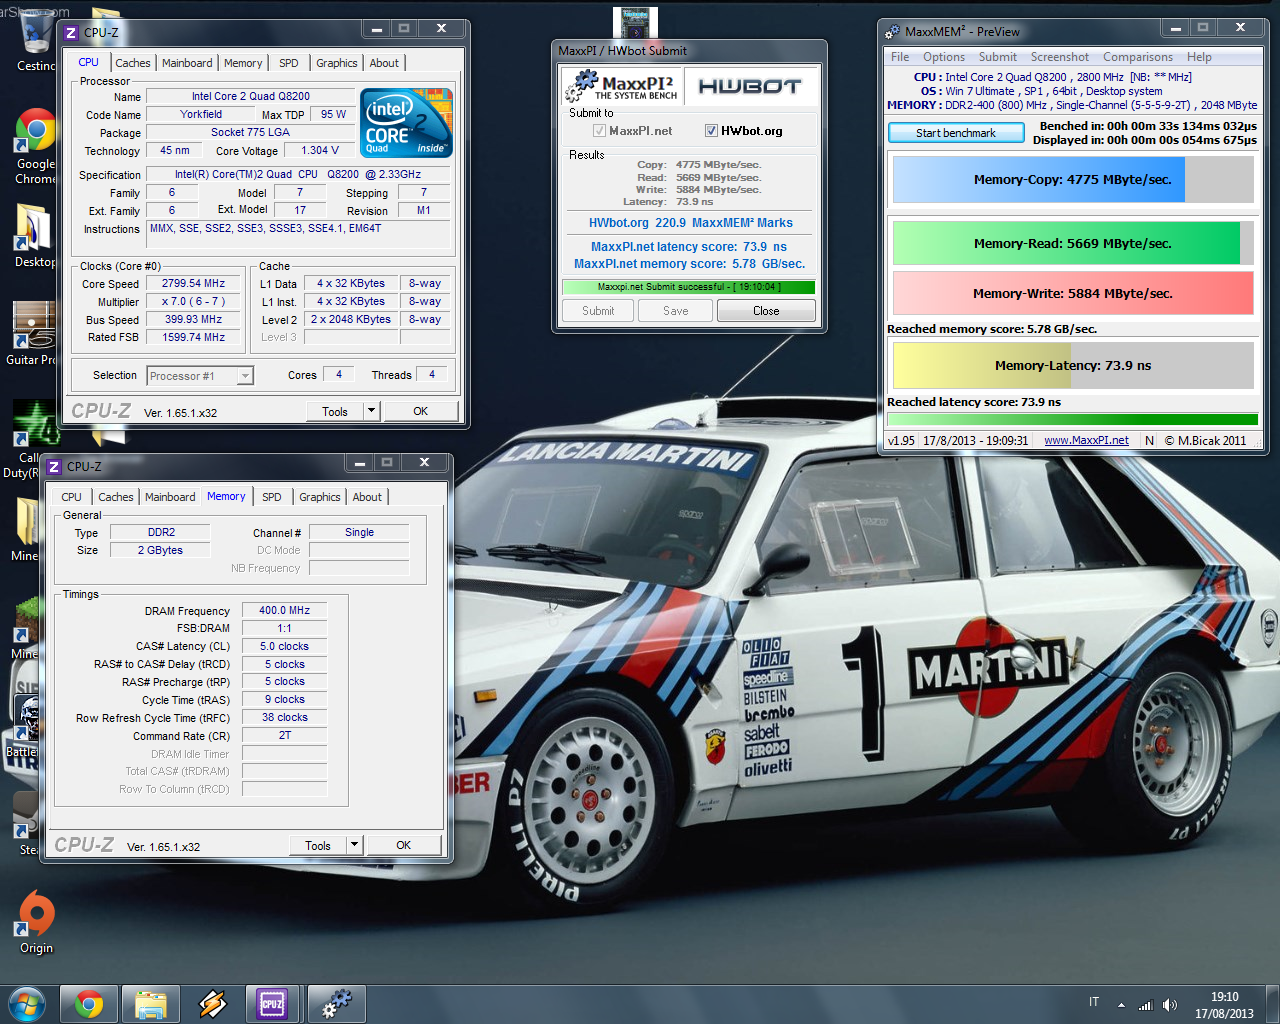This screenshot has width=1280, height=1024.
Task: Open About tab in top CPU-Z window
Action: click(x=384, y=63)
